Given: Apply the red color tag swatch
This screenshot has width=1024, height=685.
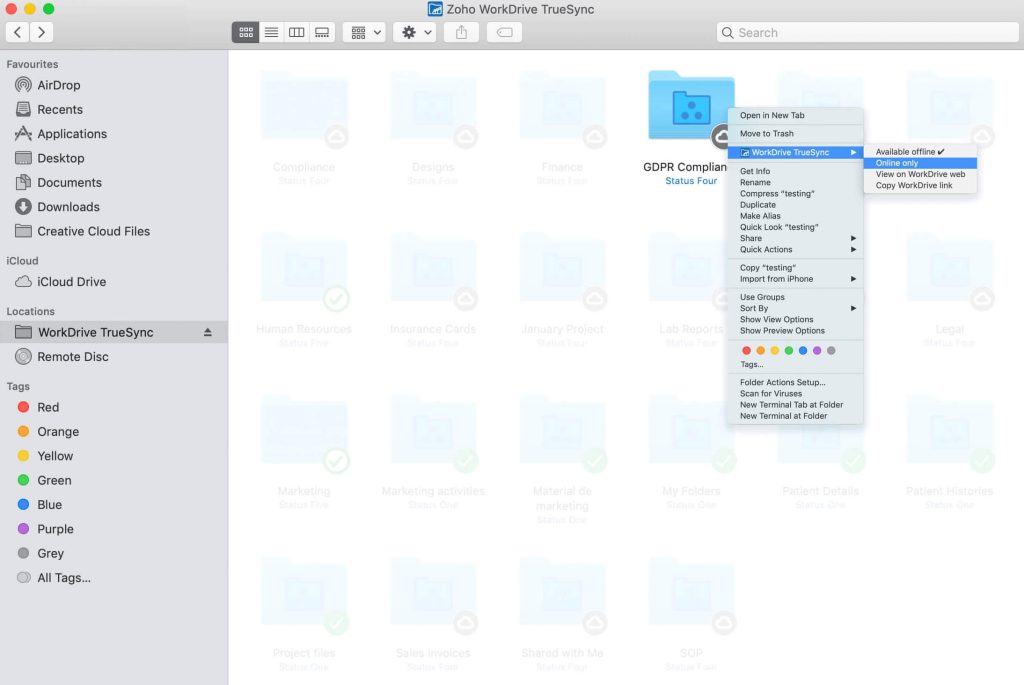Looking at the screenshot, I should pos(746,351).
